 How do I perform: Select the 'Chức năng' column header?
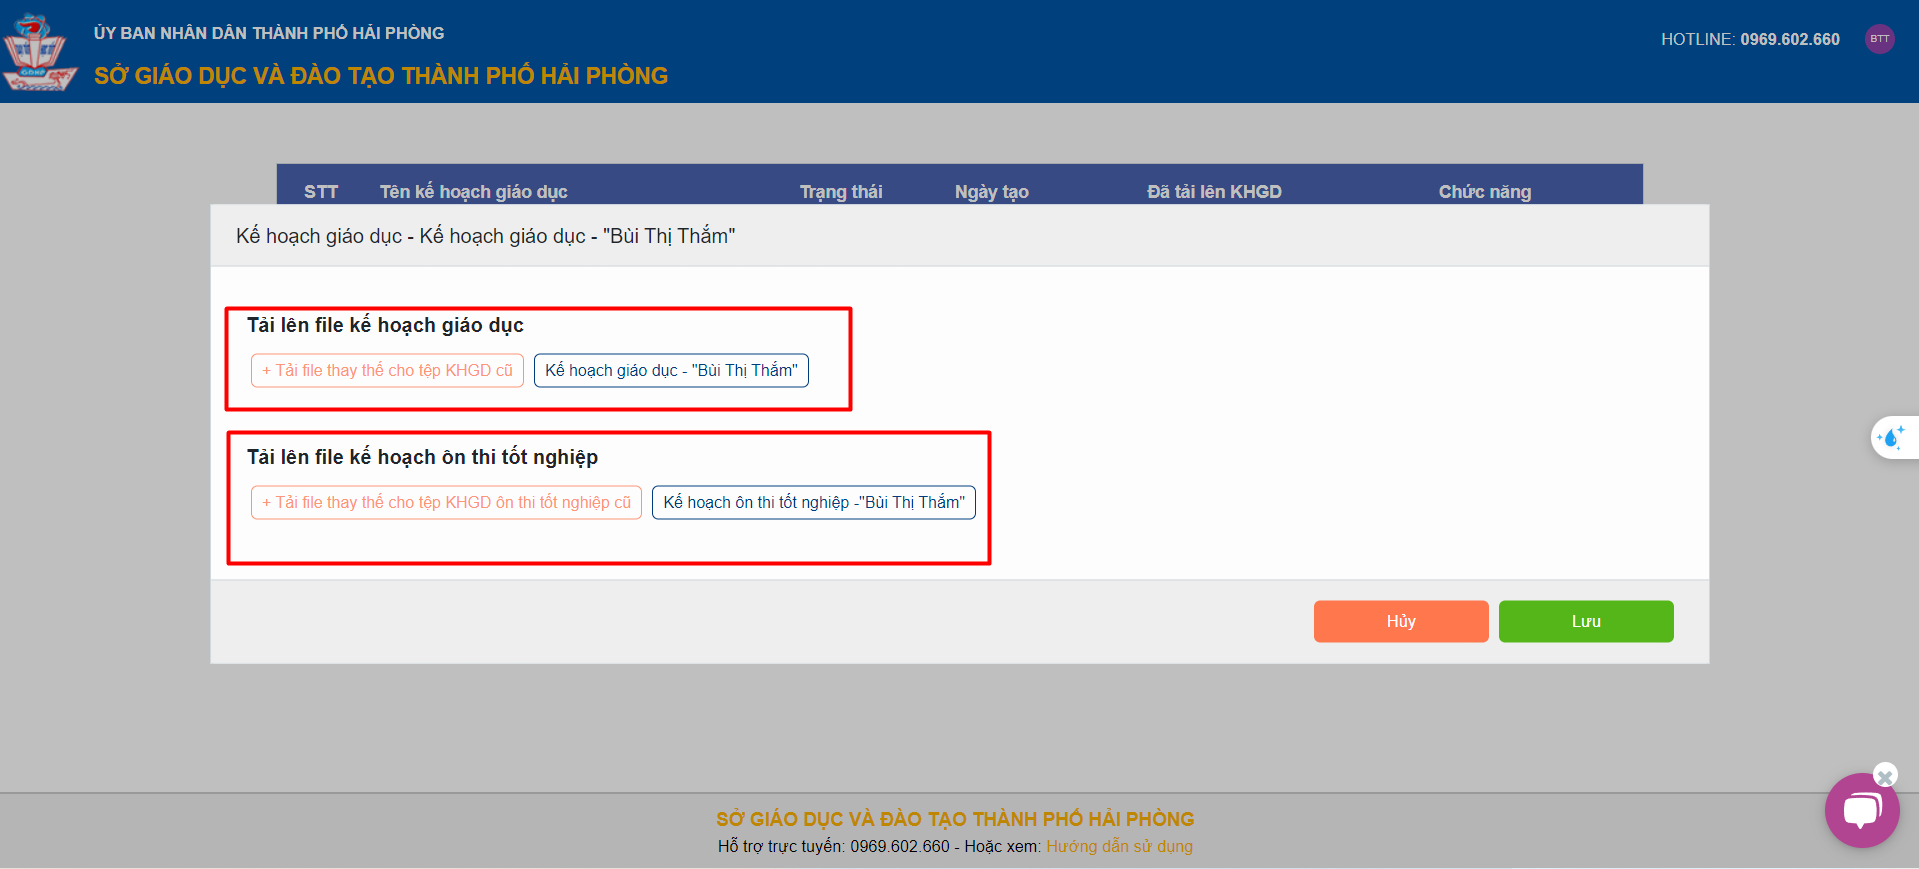pyautogui.click(x=1484, y=191)
